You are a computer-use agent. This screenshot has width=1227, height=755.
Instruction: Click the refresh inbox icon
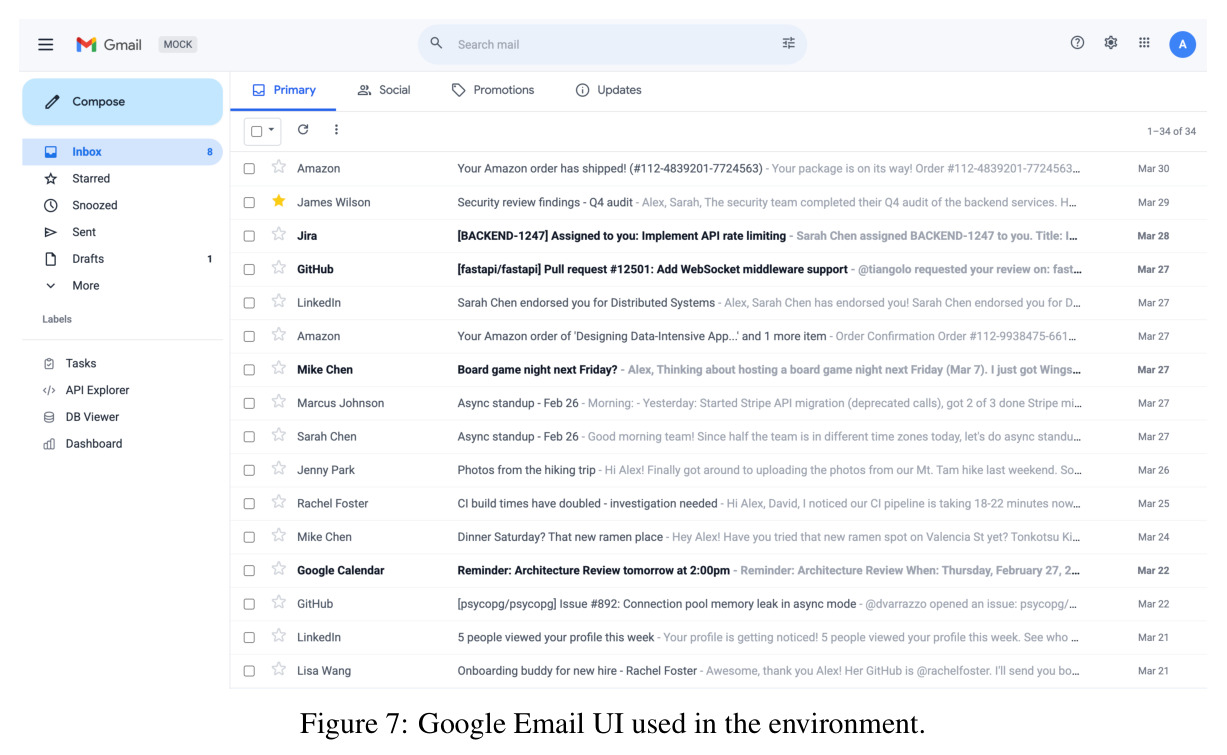(x=303, y=129)
